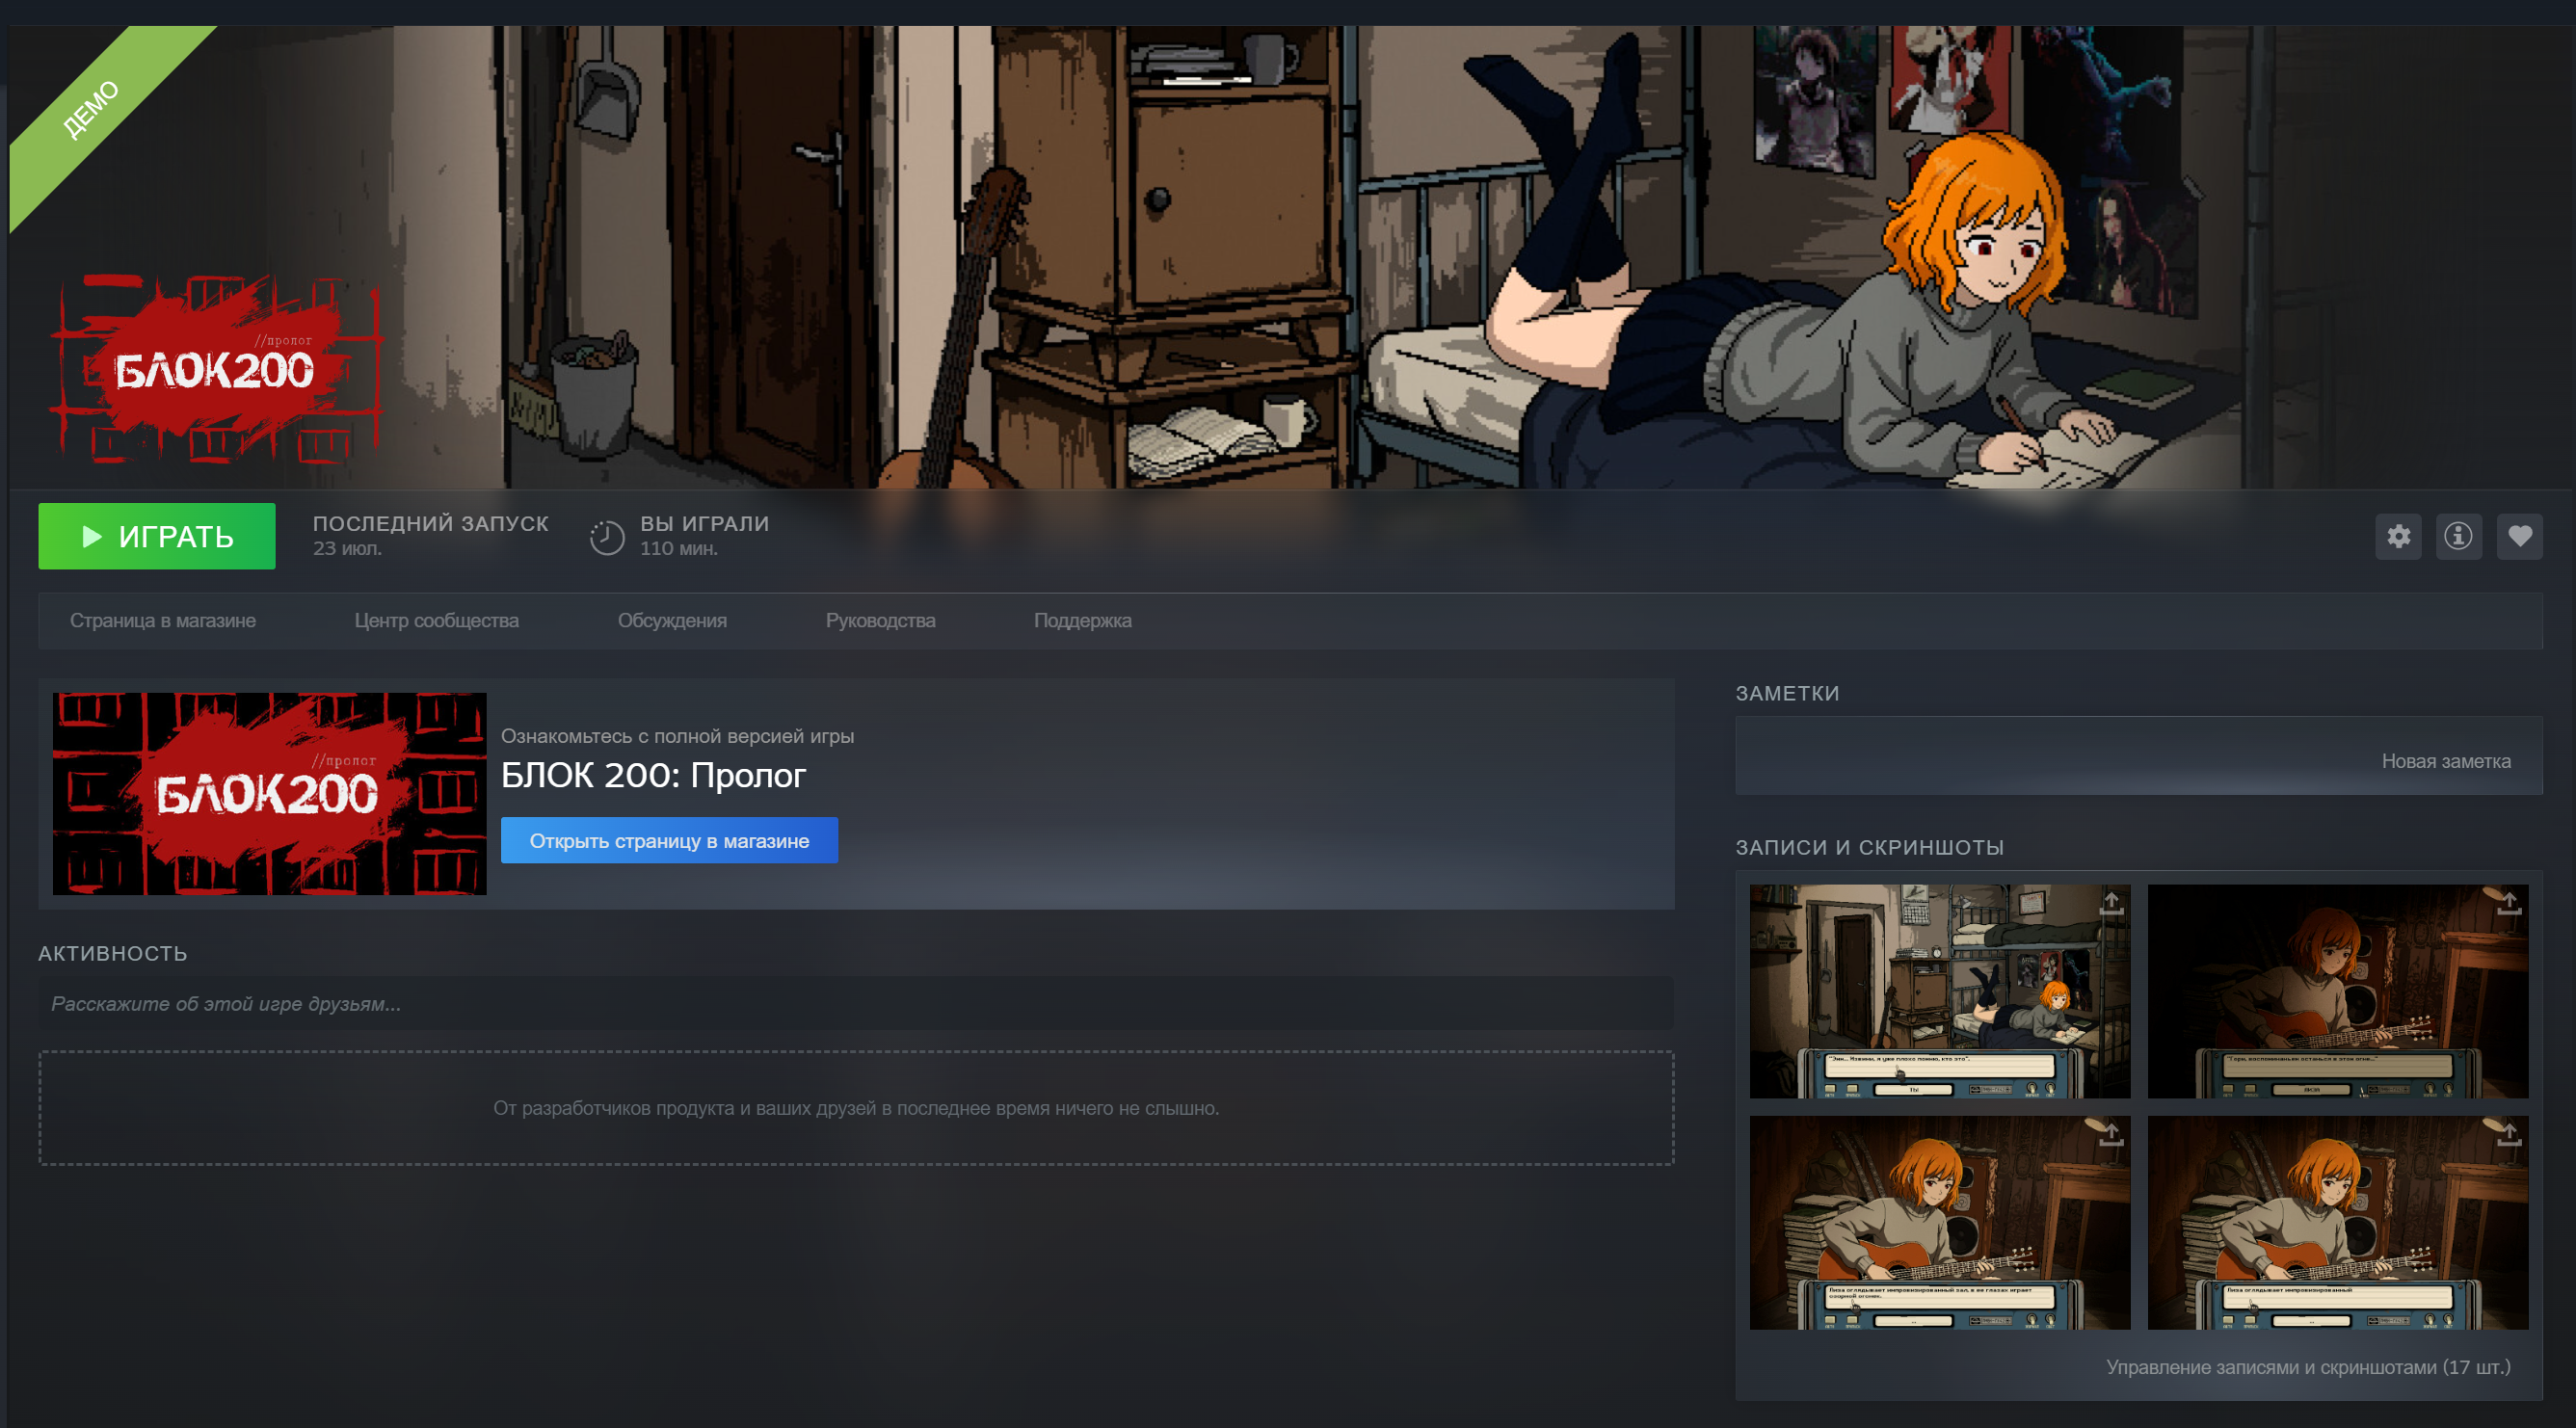Open the БЛОК 200 full version banner image
The height and width of the screenshot is (1428, 2576).
(x=270, y=794)
